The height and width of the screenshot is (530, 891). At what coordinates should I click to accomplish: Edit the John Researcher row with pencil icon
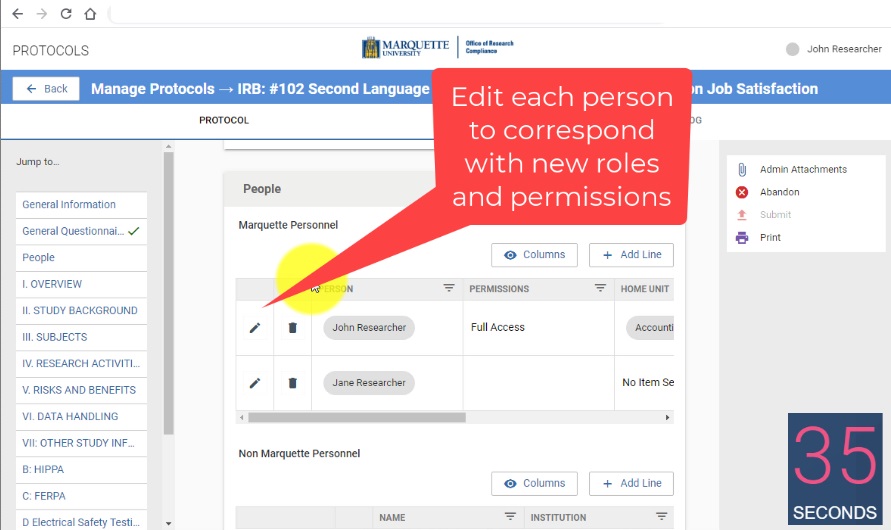255,328
